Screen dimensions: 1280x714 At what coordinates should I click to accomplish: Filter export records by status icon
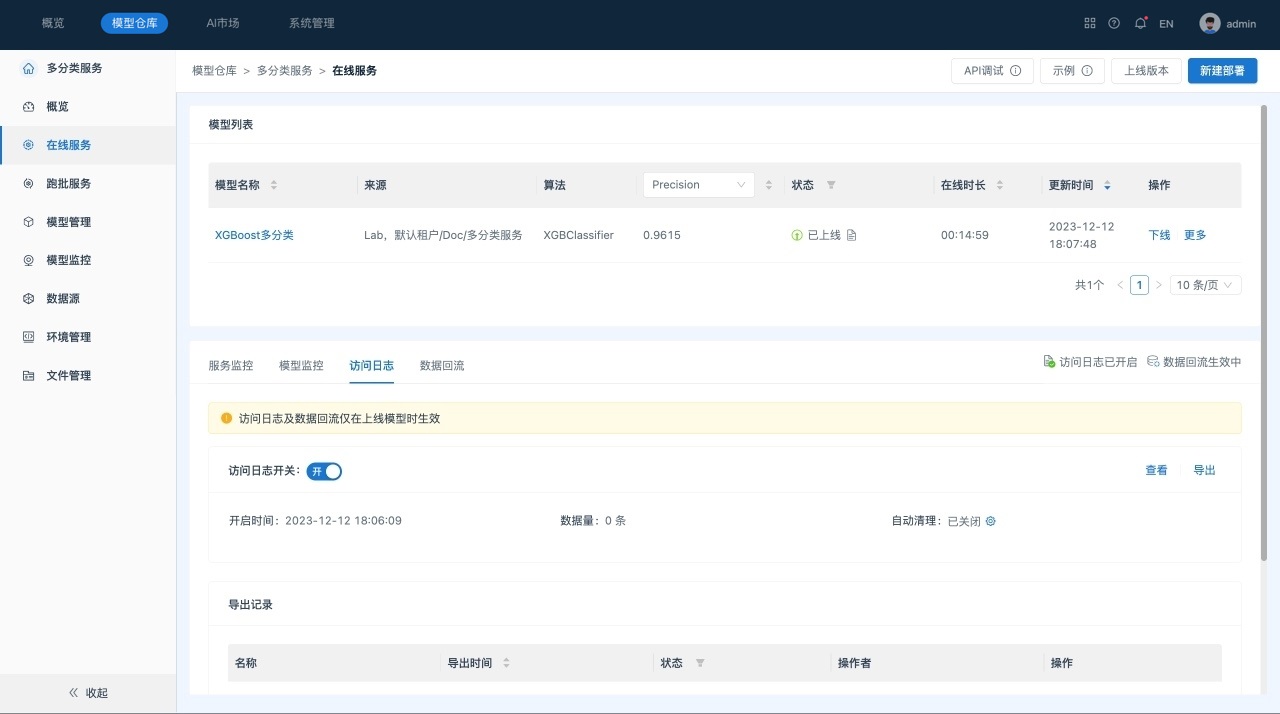[x=700, y=663]
